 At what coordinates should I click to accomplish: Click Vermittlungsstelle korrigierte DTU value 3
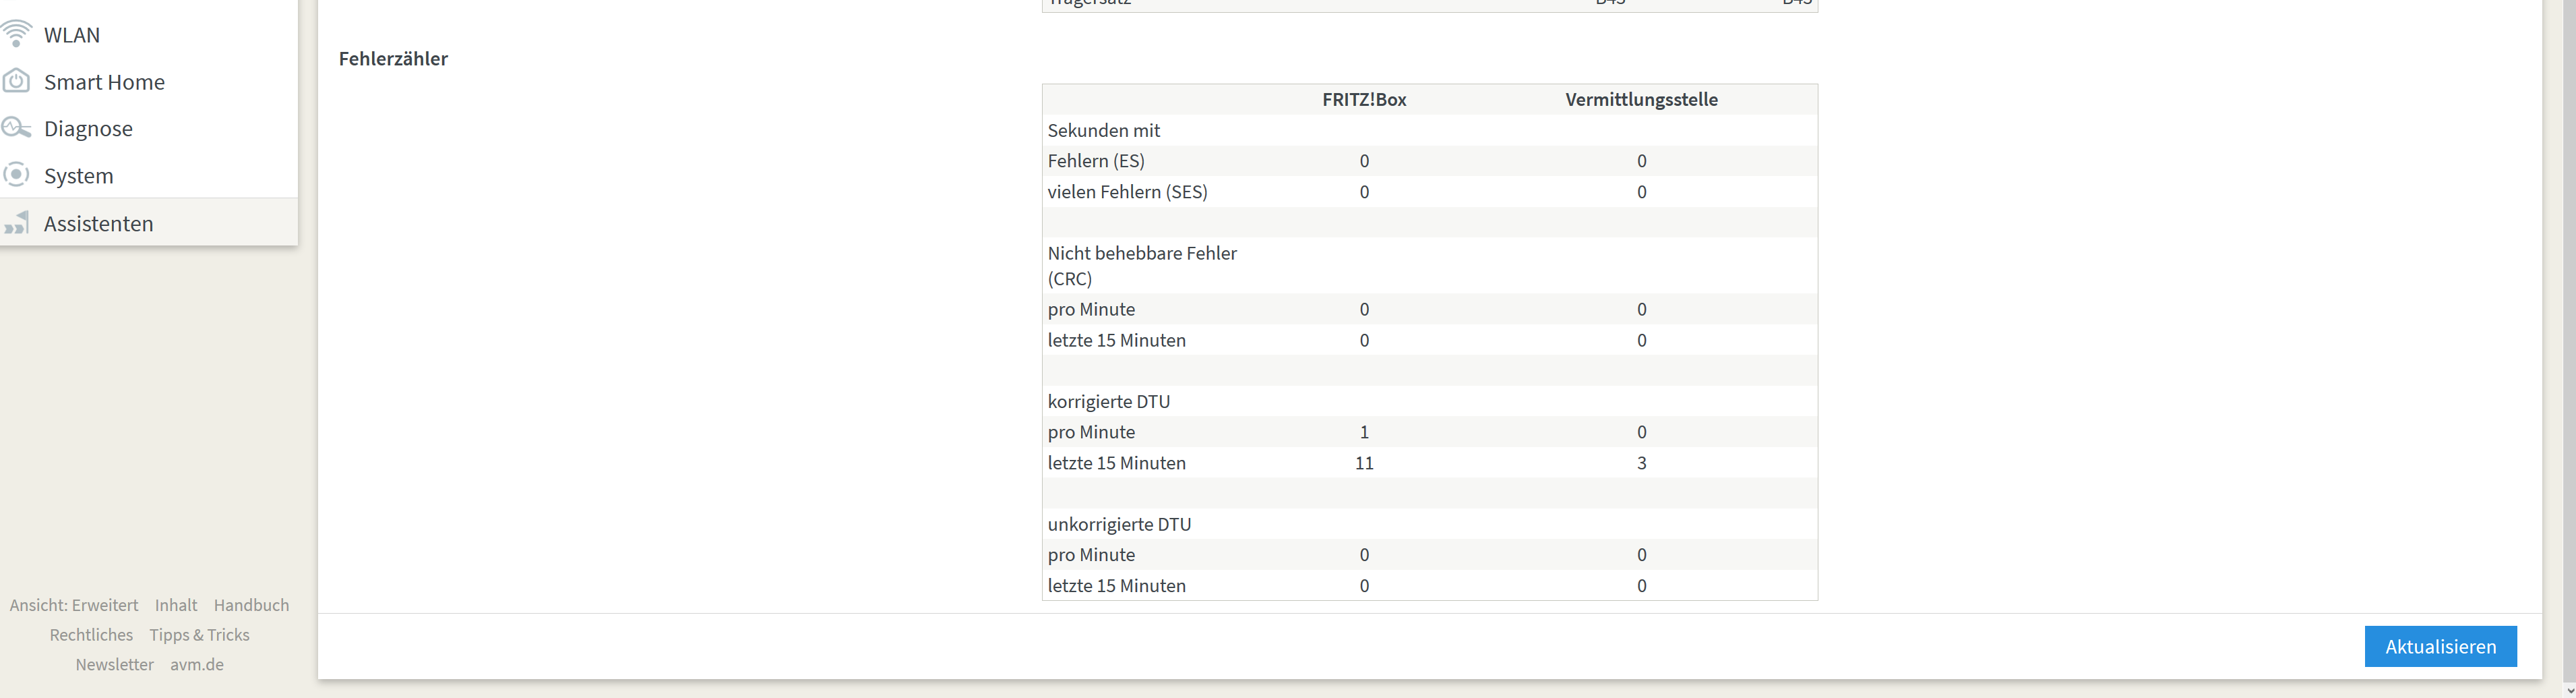1641,463
